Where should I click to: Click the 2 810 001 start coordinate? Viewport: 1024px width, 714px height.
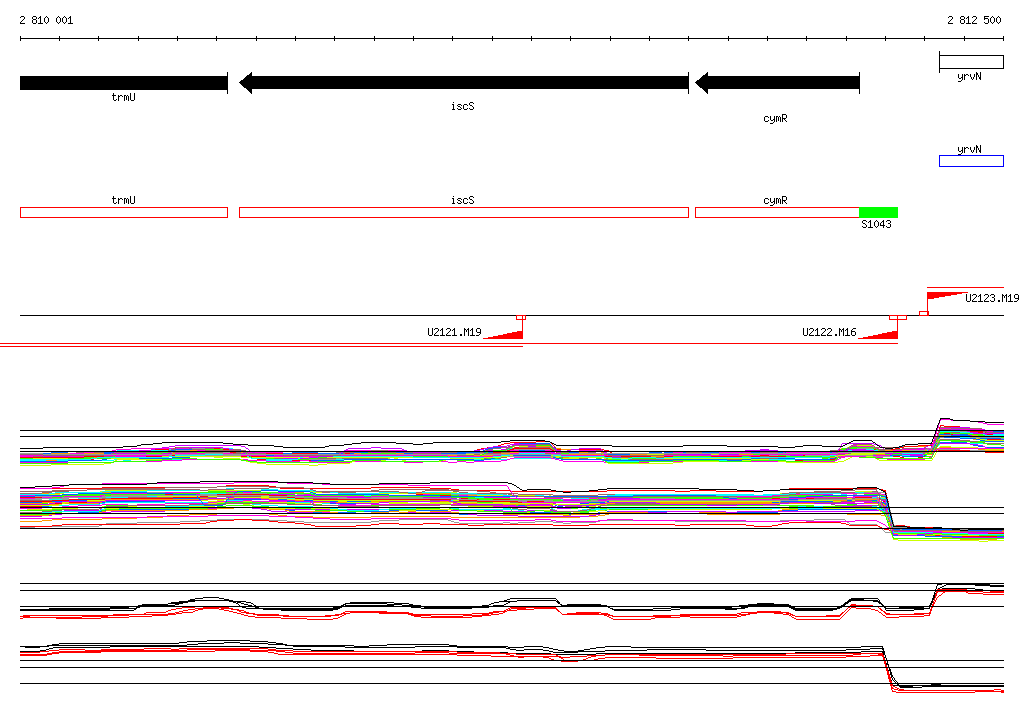coord(46,20)
